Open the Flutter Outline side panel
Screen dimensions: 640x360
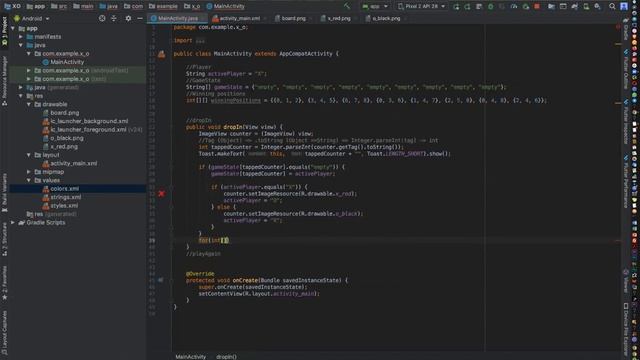coord(626,69)
